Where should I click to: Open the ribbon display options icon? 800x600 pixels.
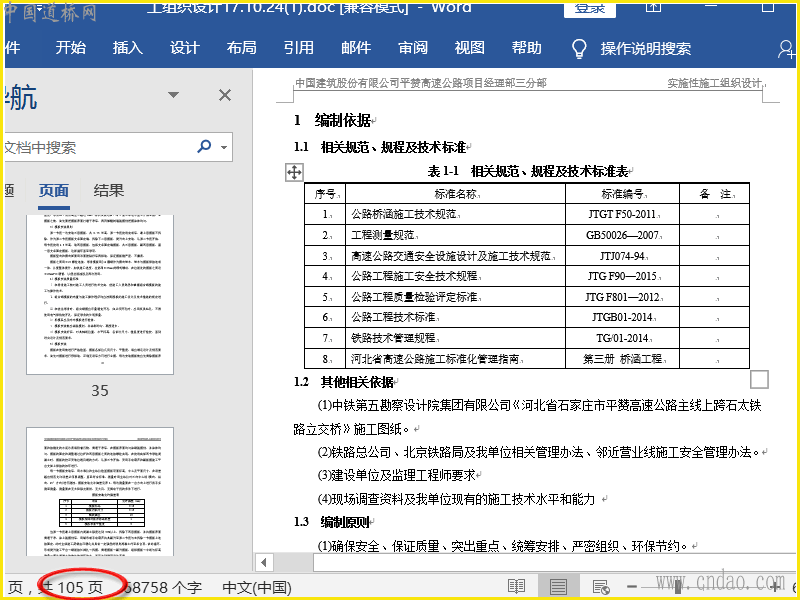(x=654, y=7)
